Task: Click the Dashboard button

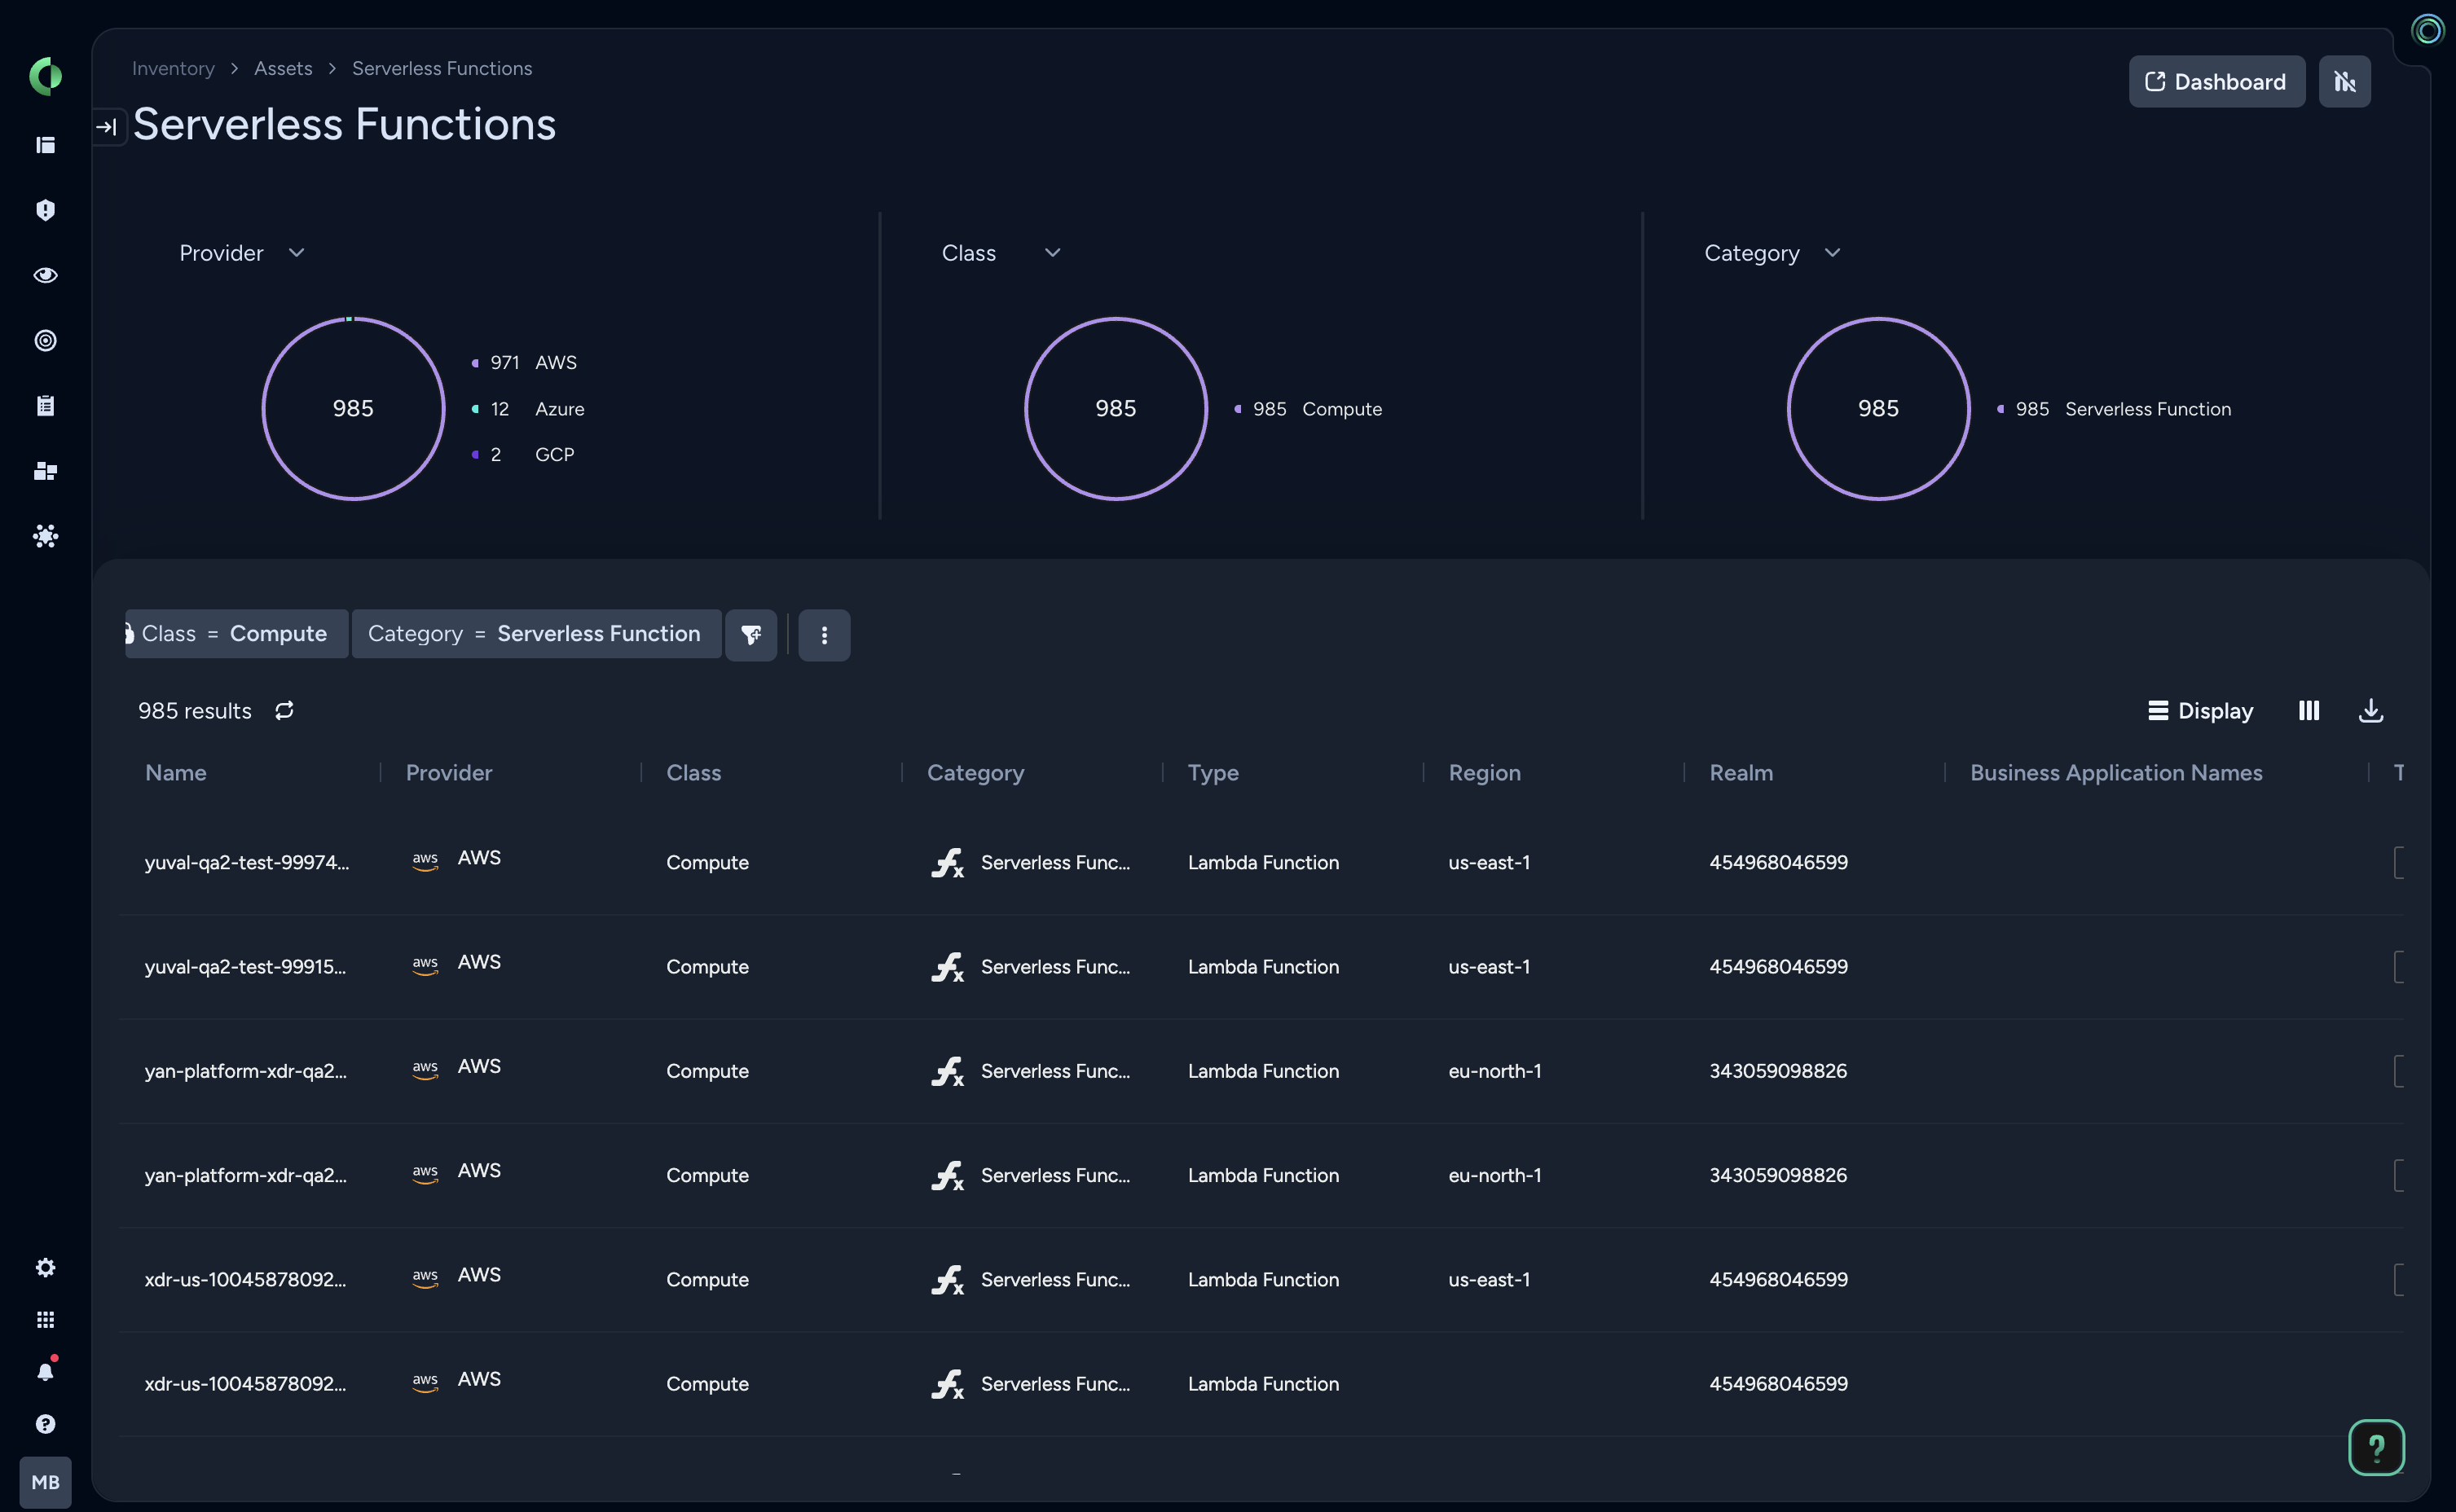Action: [2216, 82]
